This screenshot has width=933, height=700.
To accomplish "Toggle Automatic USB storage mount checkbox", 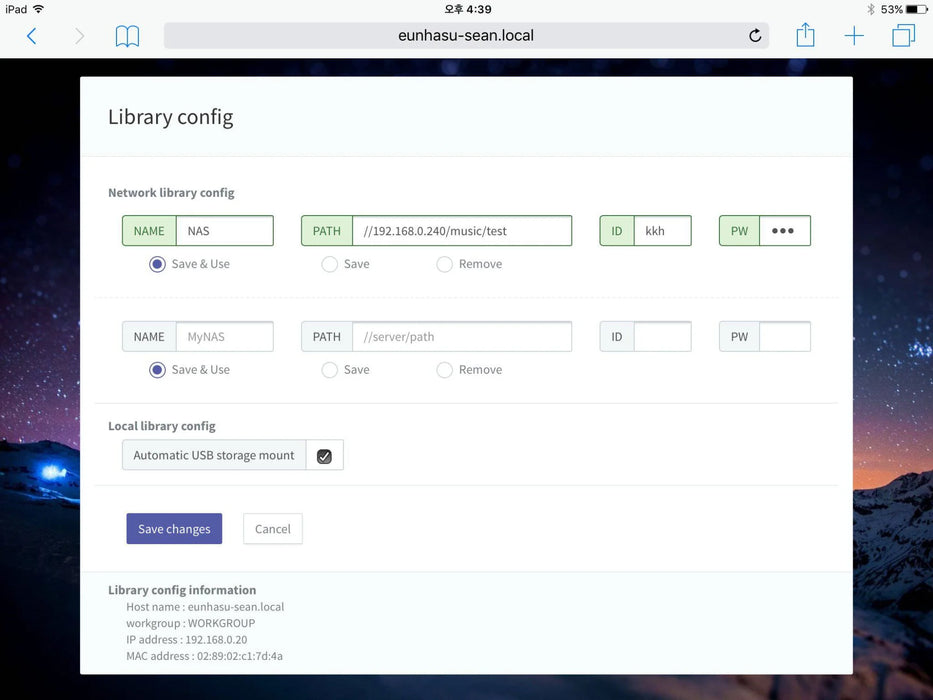I will click(x=324, y=456).
